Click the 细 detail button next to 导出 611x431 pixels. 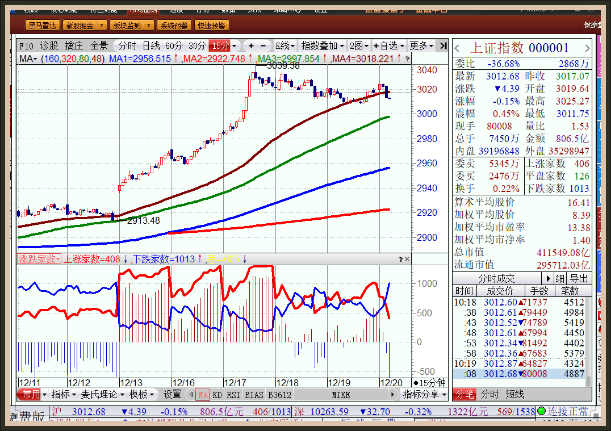click(560, 279)
